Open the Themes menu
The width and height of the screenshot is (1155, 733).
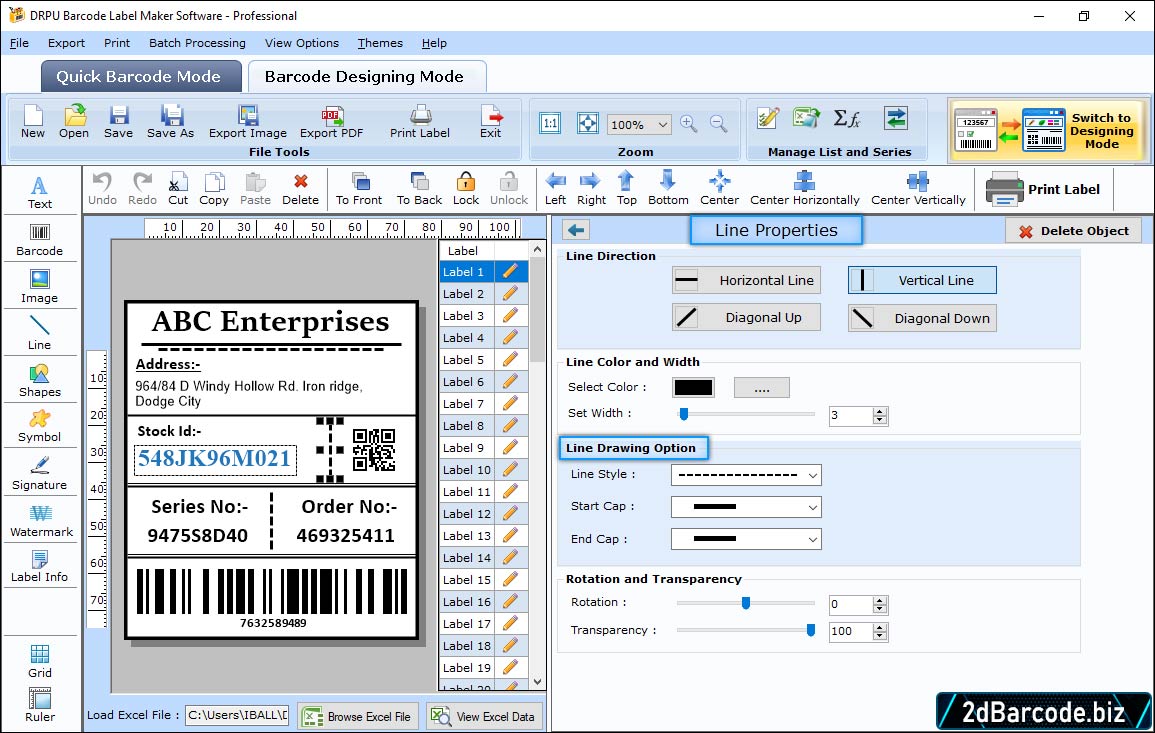[x=380, y=43]
